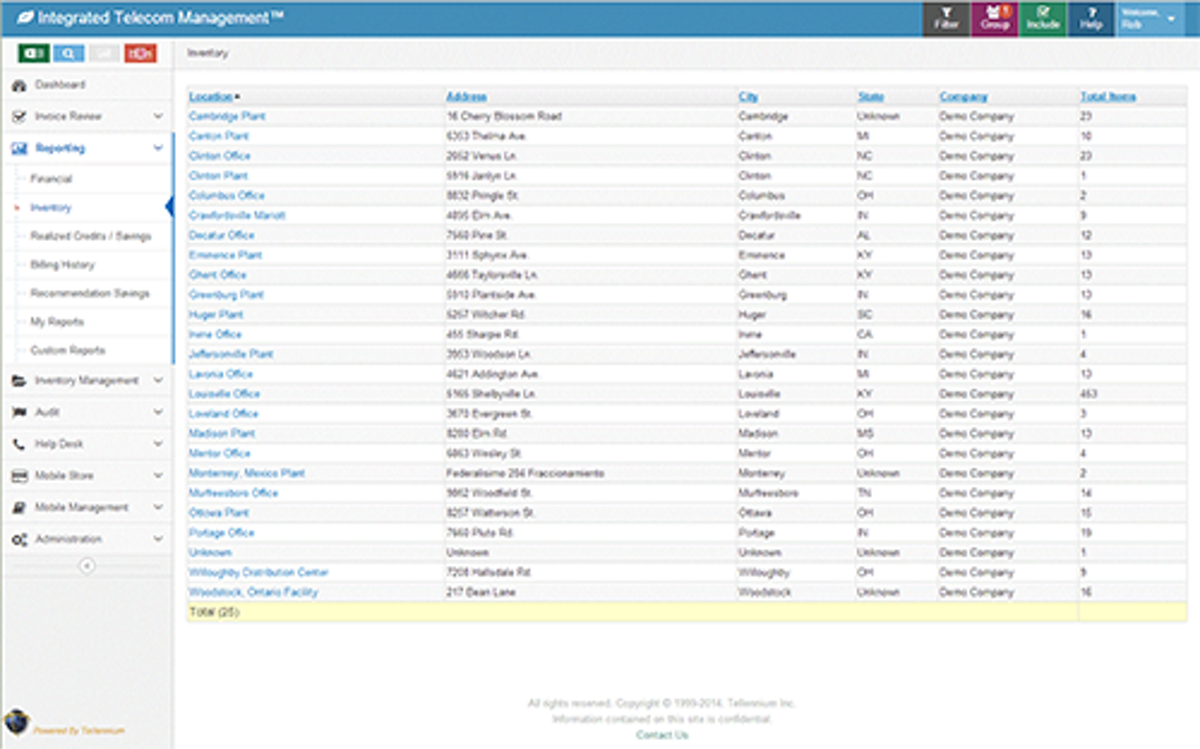Open Custom Reports submenu item
This screenshot has width=1200, height=749.
click(67, 351)
